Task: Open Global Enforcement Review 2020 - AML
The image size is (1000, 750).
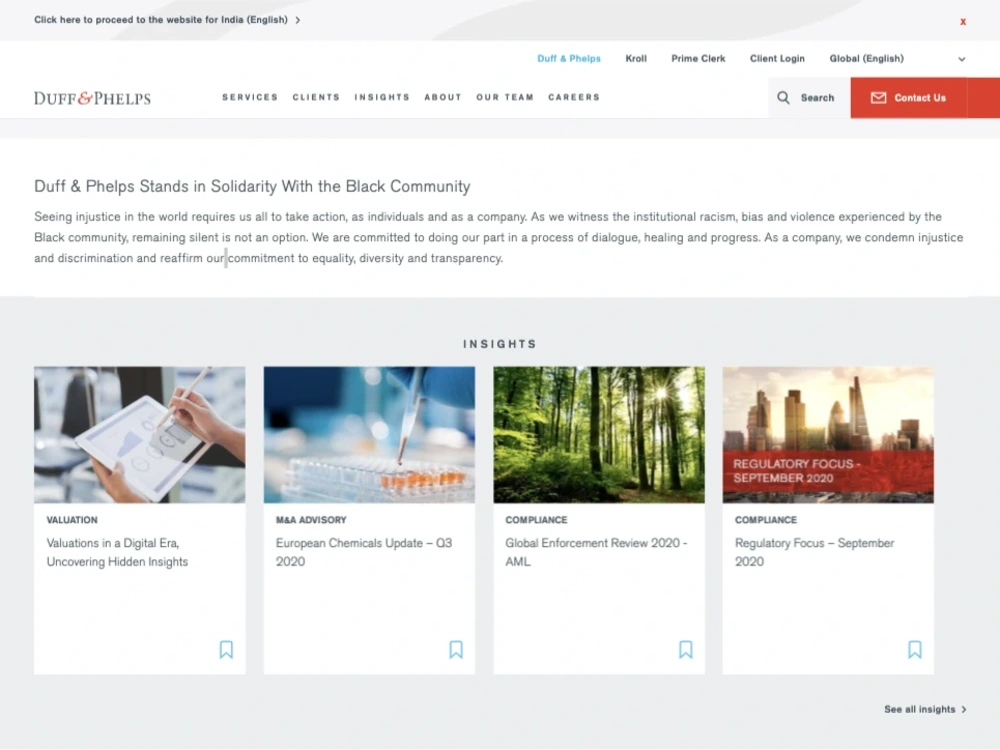Action: click(x=596, y=552)
